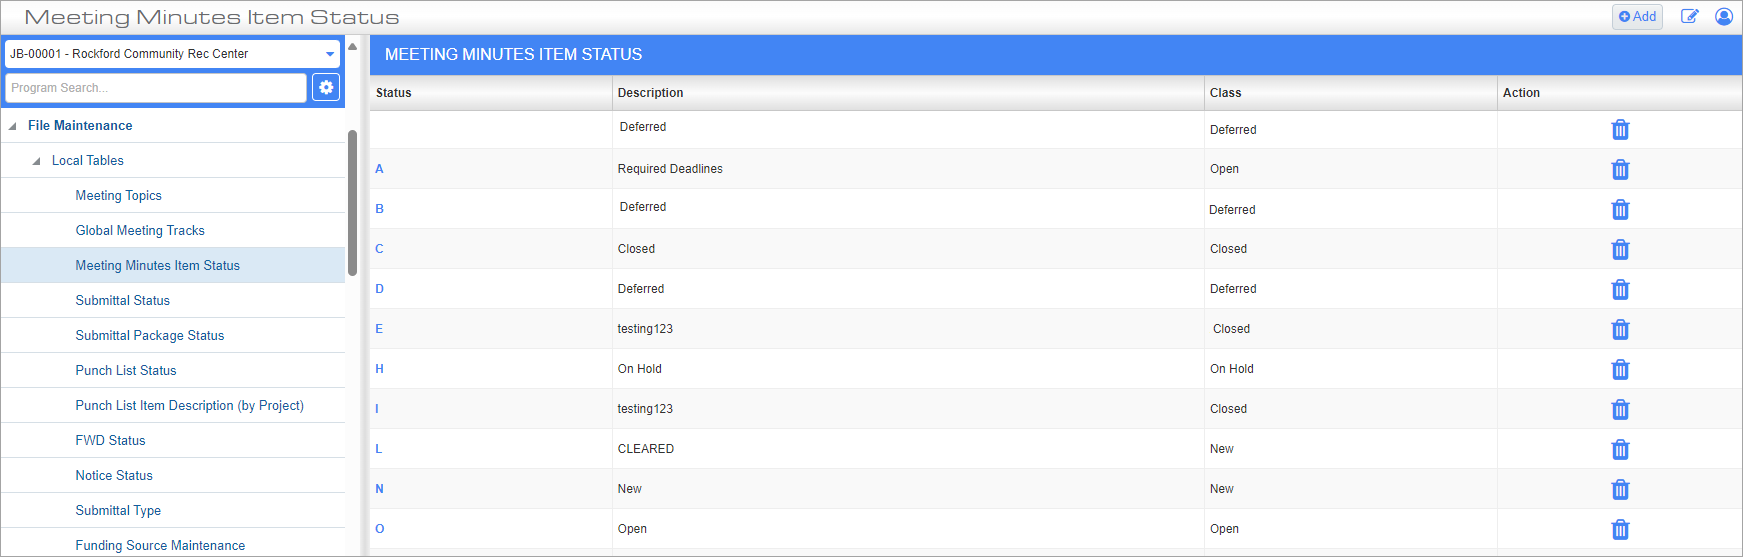This screenshot has width=1743, height=557.
Task: Delete status I testing123 row
Action: pyautogui.click(x=1620, y=410)
